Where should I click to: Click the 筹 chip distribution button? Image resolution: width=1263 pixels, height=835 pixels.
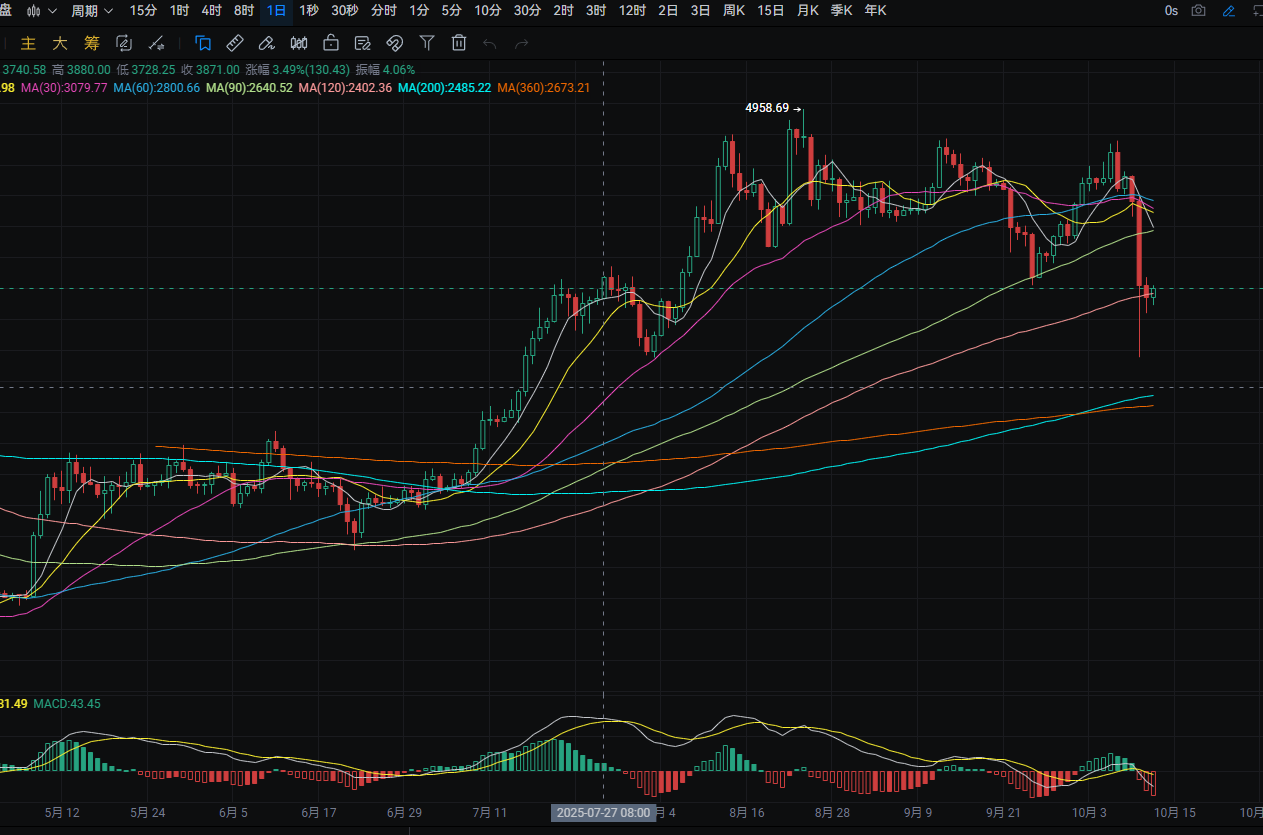pos(92,43)
